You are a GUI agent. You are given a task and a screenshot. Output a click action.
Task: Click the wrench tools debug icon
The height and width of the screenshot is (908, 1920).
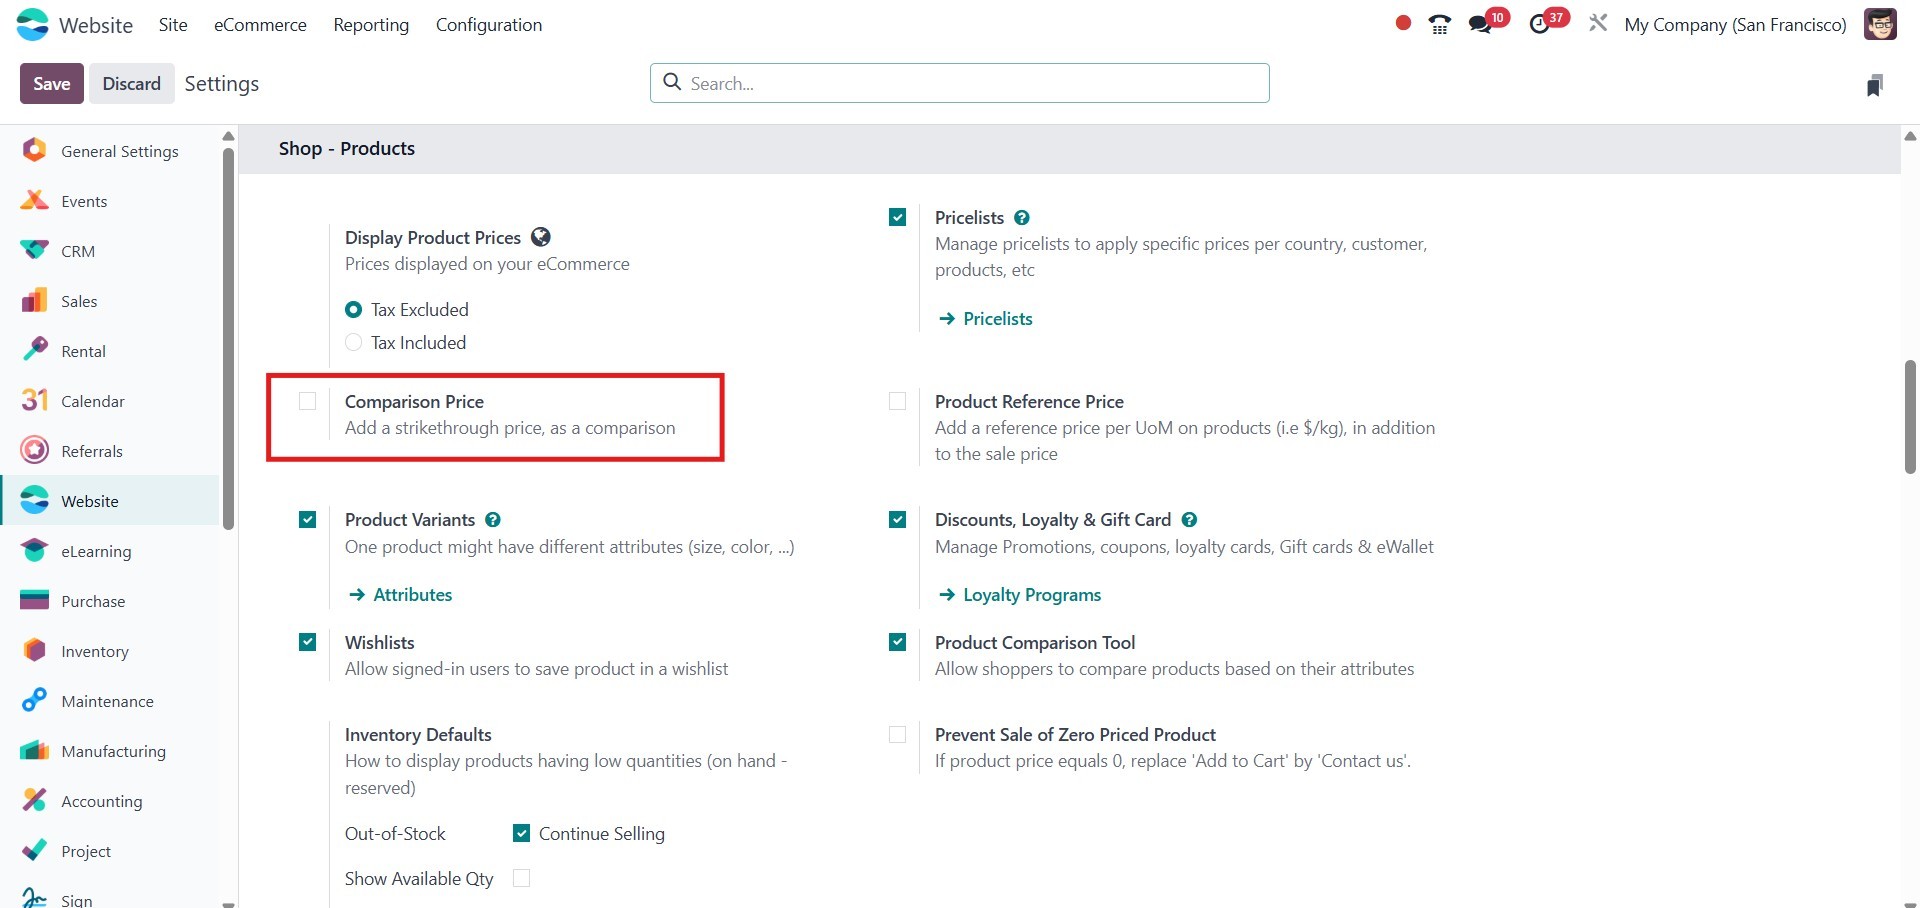click(1598, 23)
